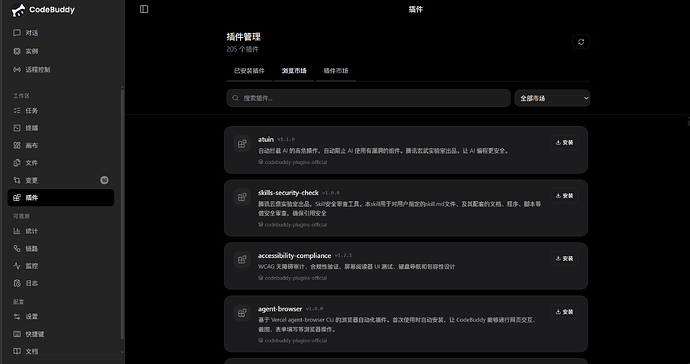Click the "accessibility-compliance" plugin name
Screen dimensions: 690x364
(294, 255)
